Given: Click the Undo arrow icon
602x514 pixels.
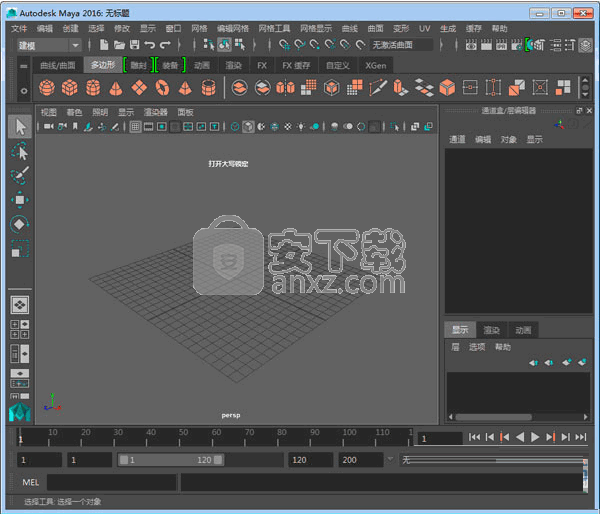Looking at the screenshot, I should pyautogui.click(x=149, y=45).
